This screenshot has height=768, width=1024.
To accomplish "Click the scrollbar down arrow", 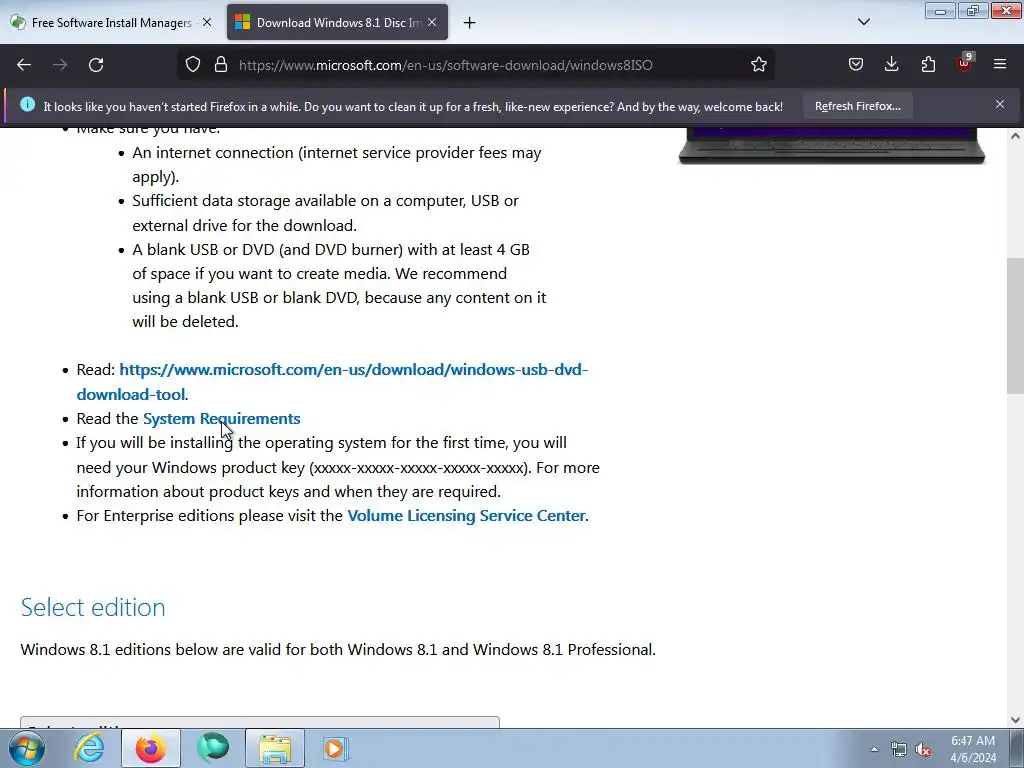I will pos(1015,720).
